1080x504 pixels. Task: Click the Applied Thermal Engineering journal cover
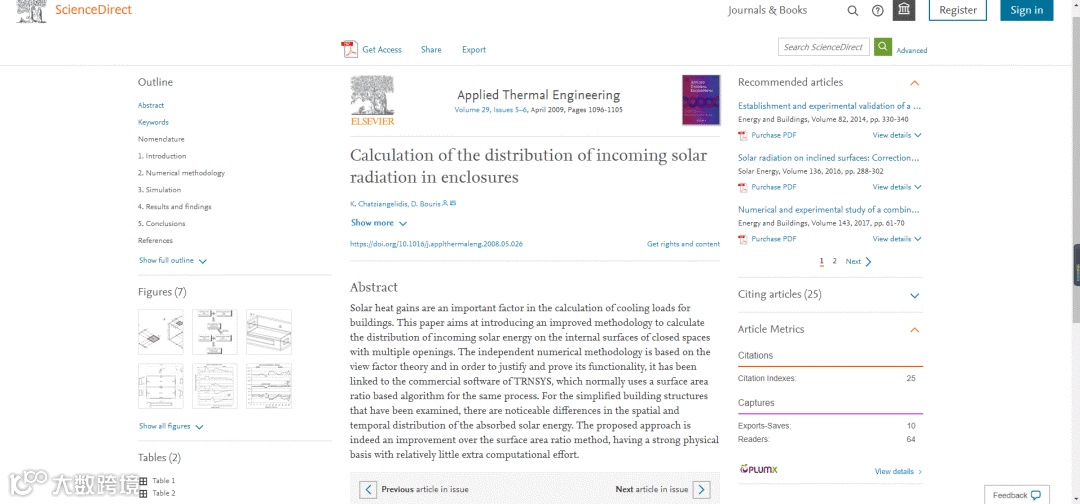click(700, 100)
